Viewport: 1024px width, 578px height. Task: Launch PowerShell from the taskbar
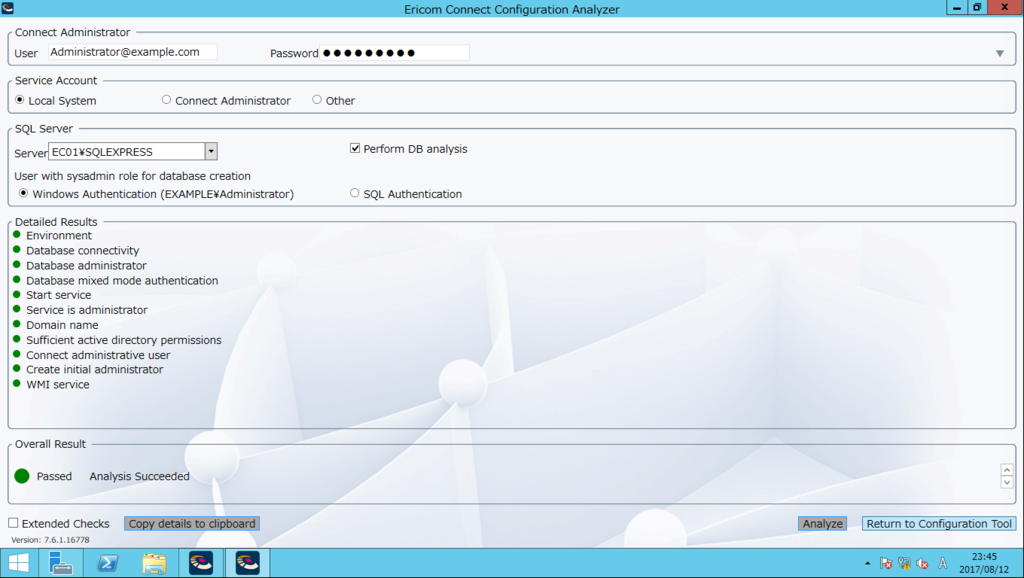(x=108, y=563)
